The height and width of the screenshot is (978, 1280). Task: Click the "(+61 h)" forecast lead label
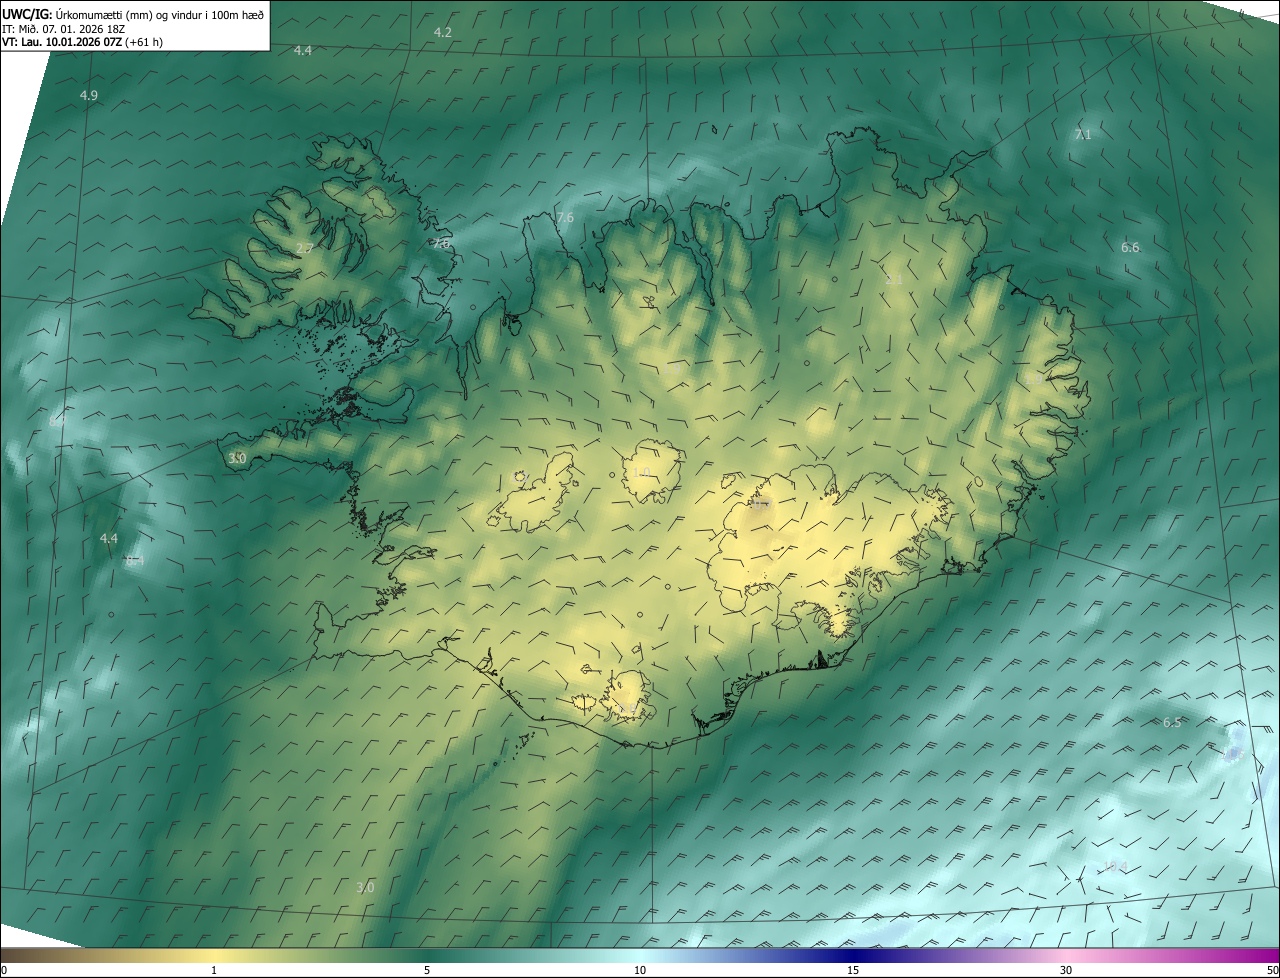(x=144, y=42)
